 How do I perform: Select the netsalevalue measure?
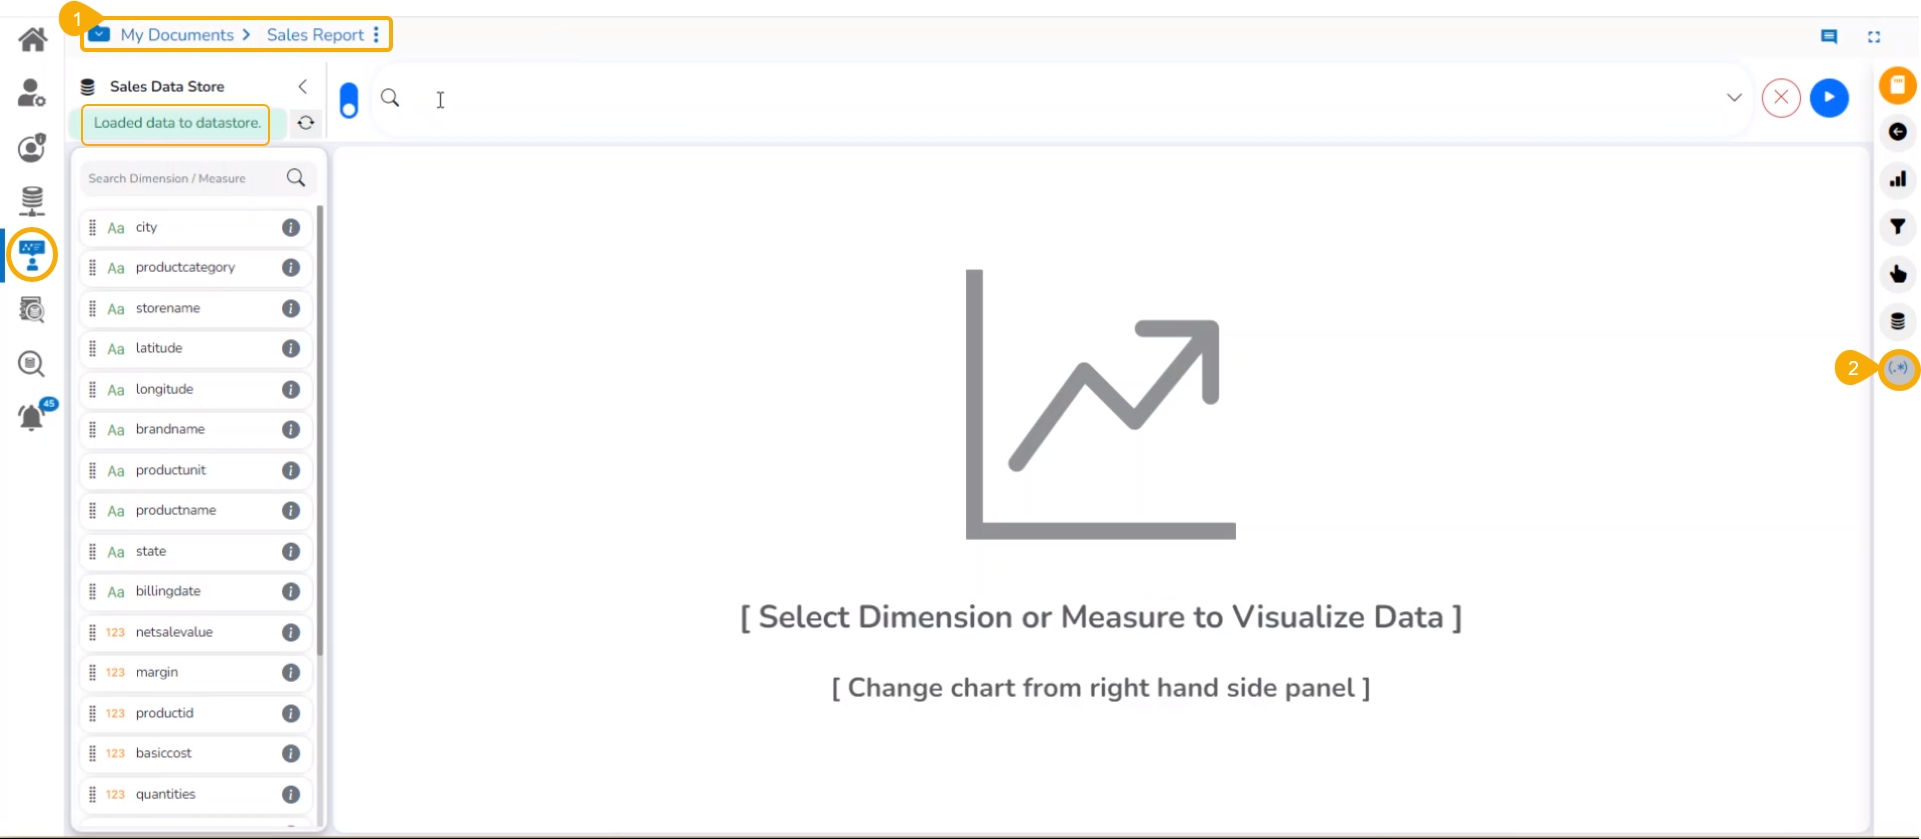[x=174, y=632]
